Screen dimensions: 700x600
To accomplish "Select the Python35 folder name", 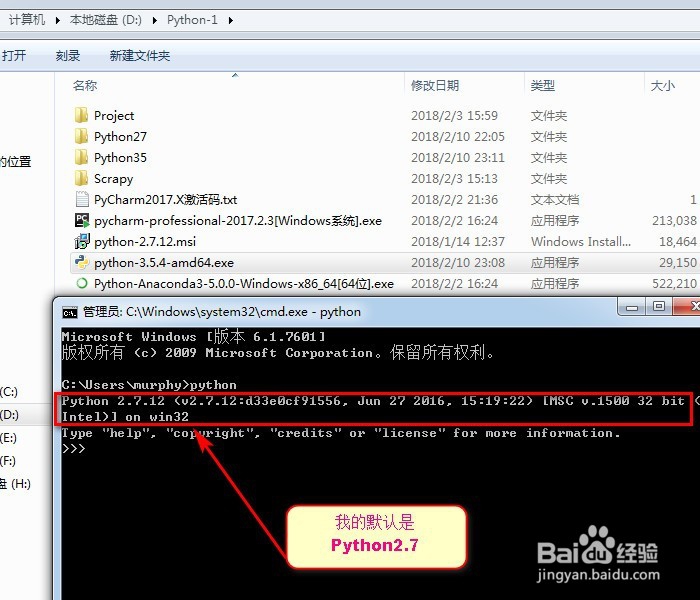I will pyautogui.click(x=120, y=158).
